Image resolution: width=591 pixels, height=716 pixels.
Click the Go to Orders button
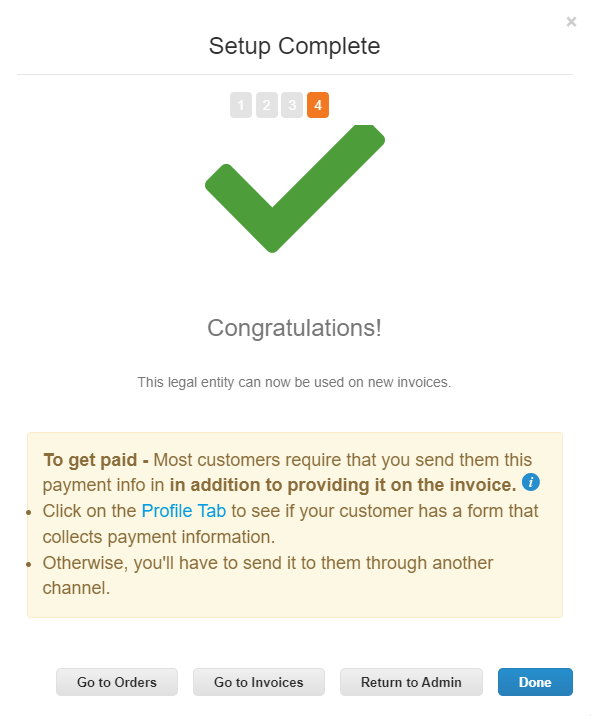point(117,682)
